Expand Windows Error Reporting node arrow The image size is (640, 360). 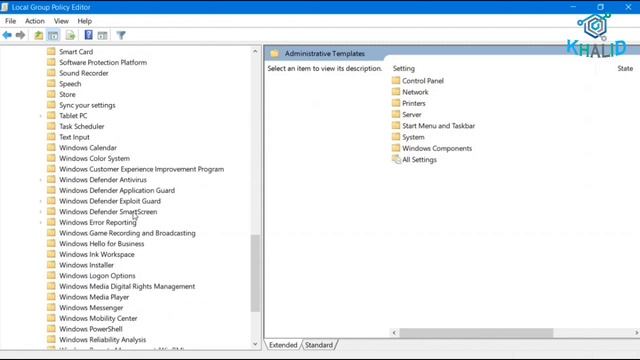pos(40,222)
